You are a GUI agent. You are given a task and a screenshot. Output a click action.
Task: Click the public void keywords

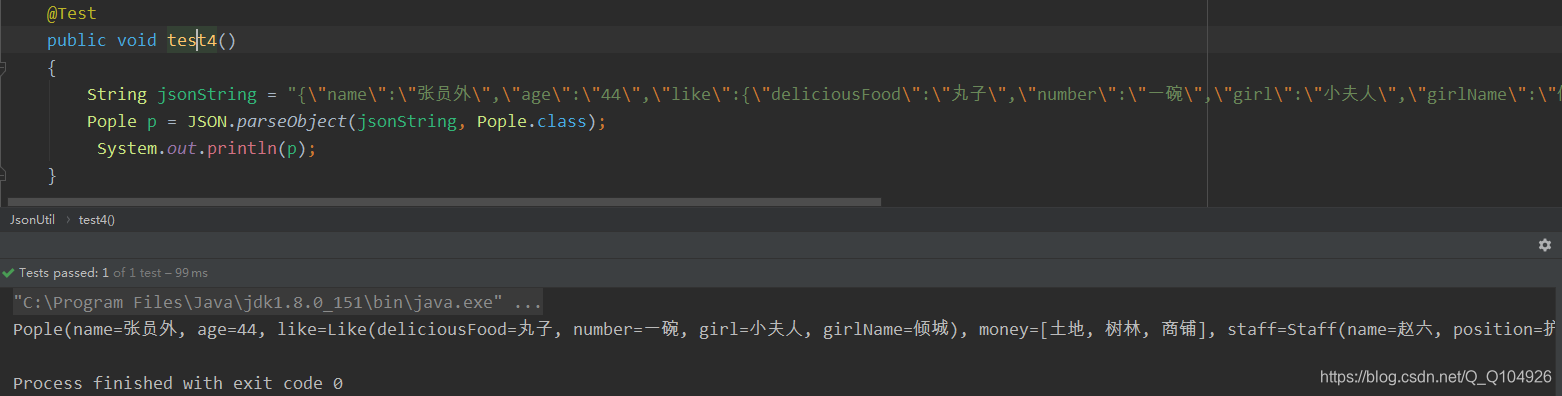pos(102,40)
